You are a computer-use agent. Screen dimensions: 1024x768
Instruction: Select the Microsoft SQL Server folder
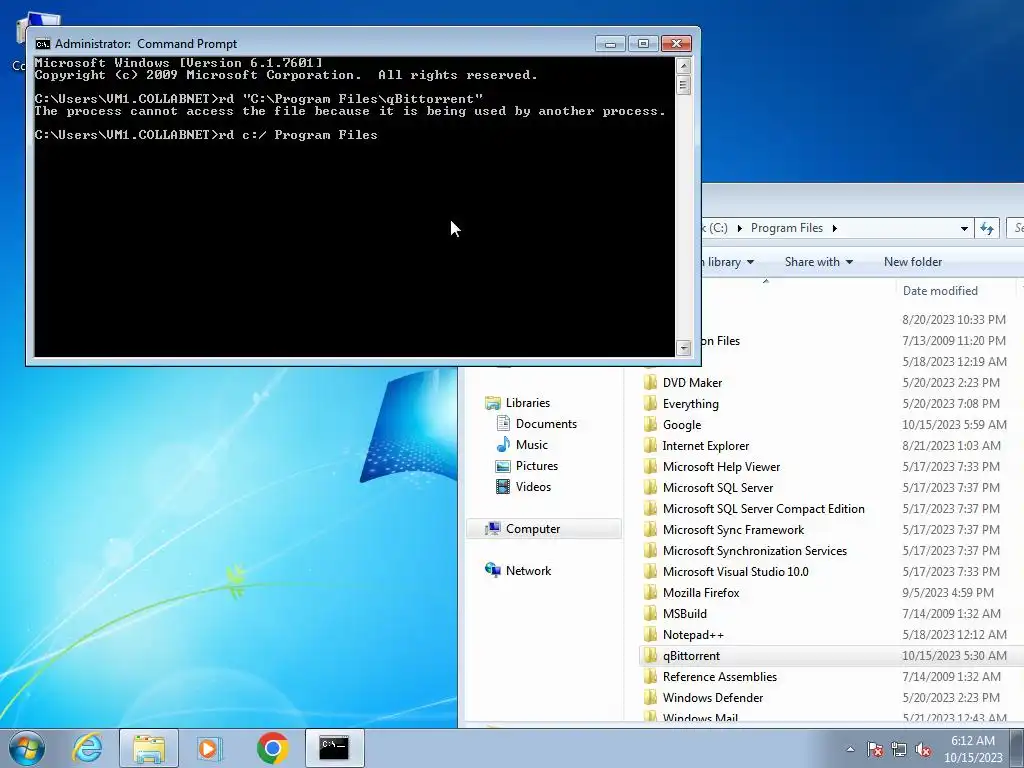coord(718,487)
